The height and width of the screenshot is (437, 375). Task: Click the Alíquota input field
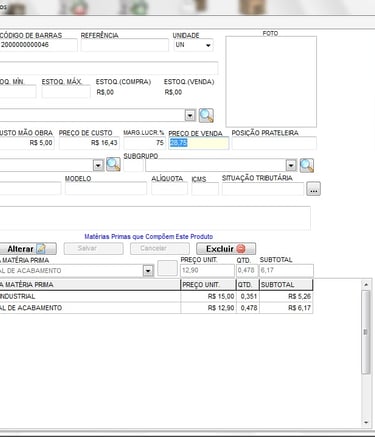(x=169, y=189)
